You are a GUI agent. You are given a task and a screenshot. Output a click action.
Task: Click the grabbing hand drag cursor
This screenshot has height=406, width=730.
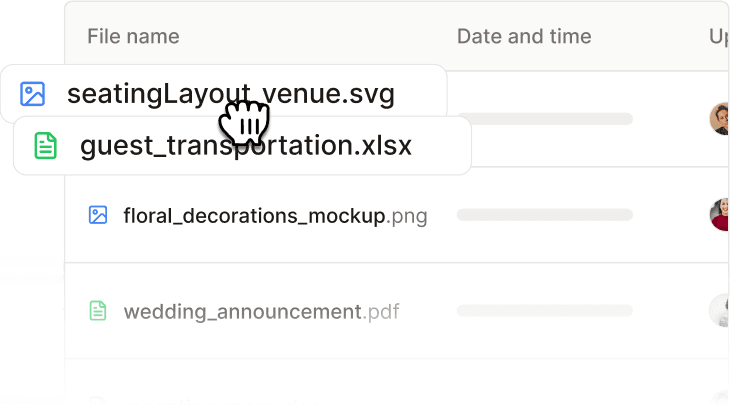click(244, 123)
